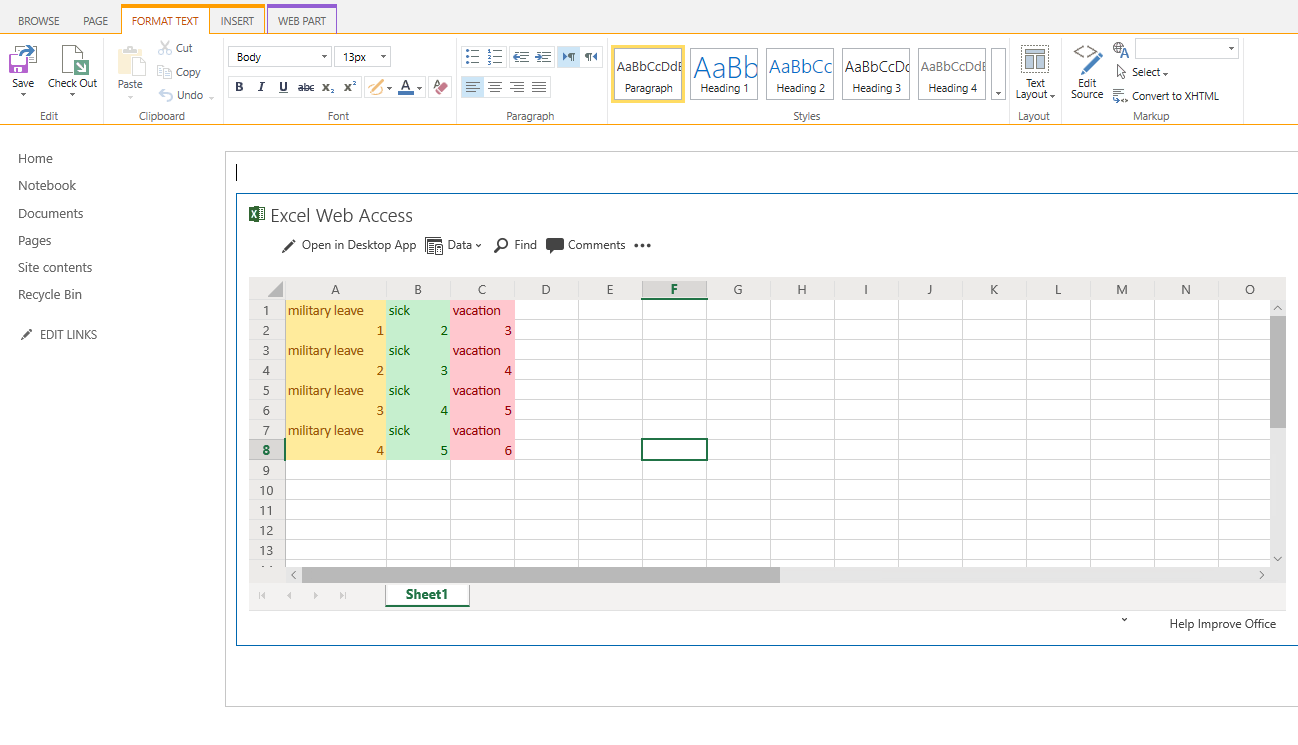
Task: Clear formatting with the eraser icon
Action: [x=441, y=87]
